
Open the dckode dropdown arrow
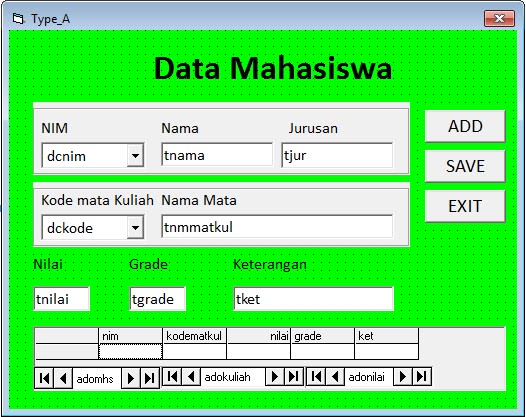[135, 227]
